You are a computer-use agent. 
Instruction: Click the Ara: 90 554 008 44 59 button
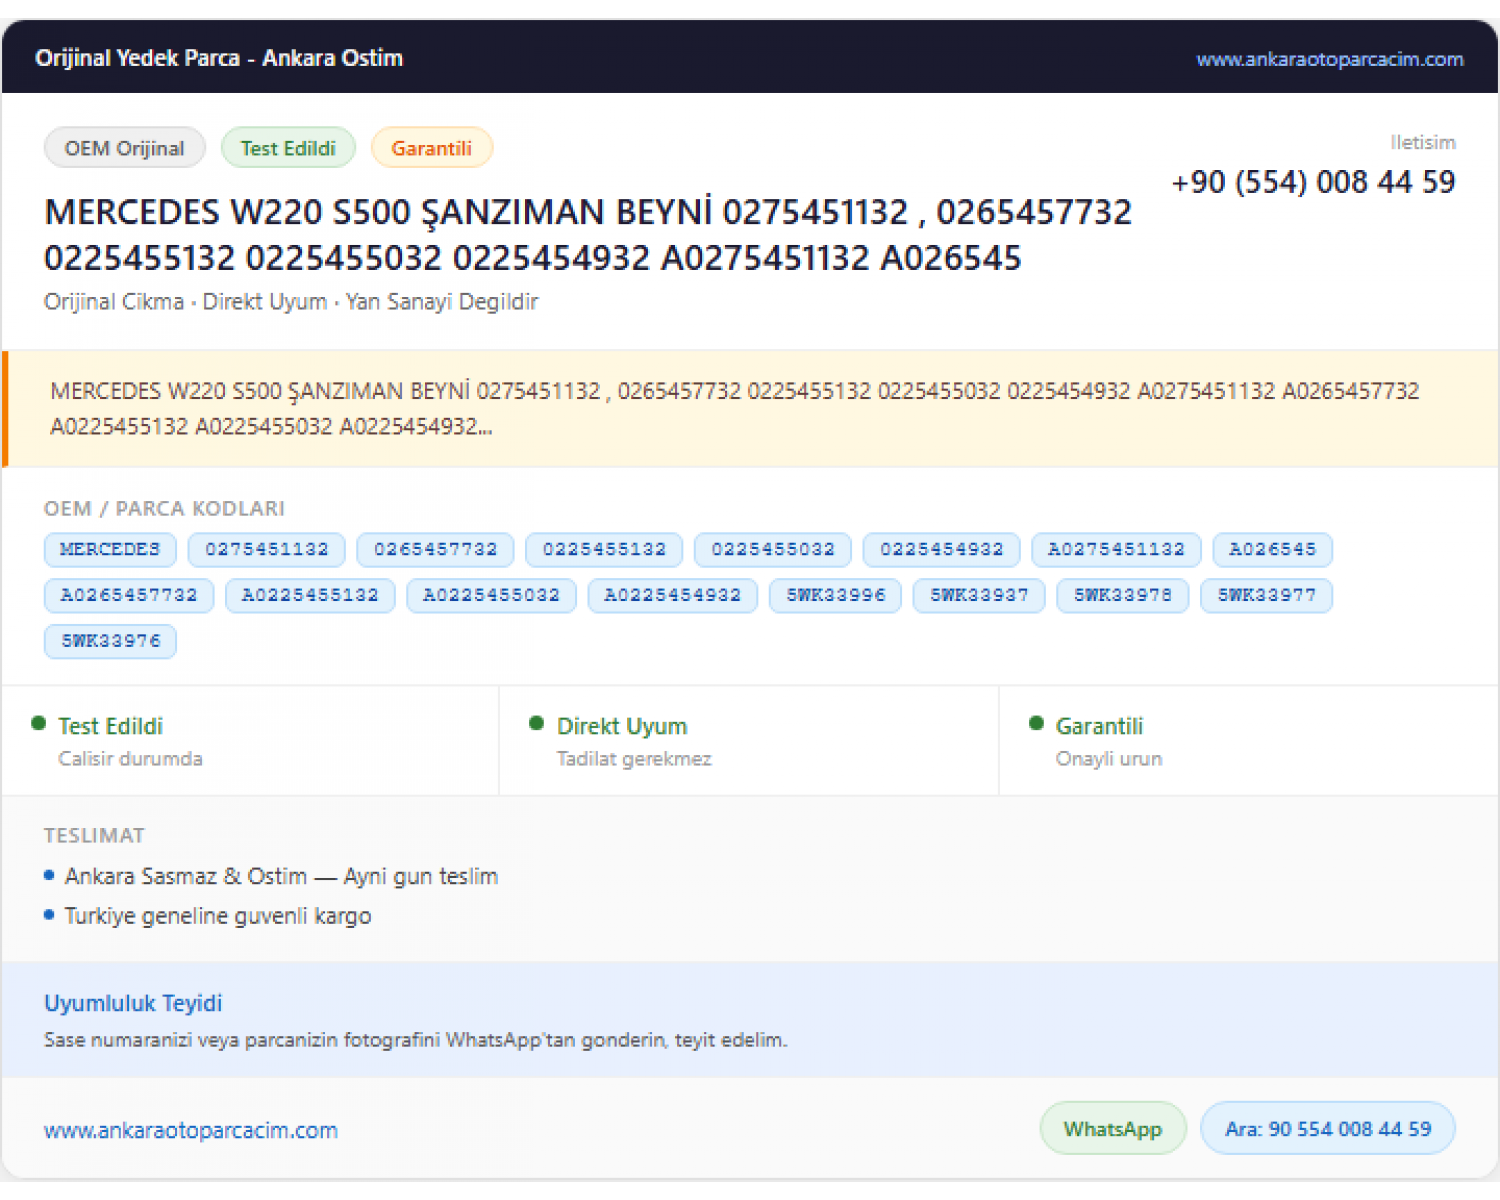click(x=1327, y=1128)
